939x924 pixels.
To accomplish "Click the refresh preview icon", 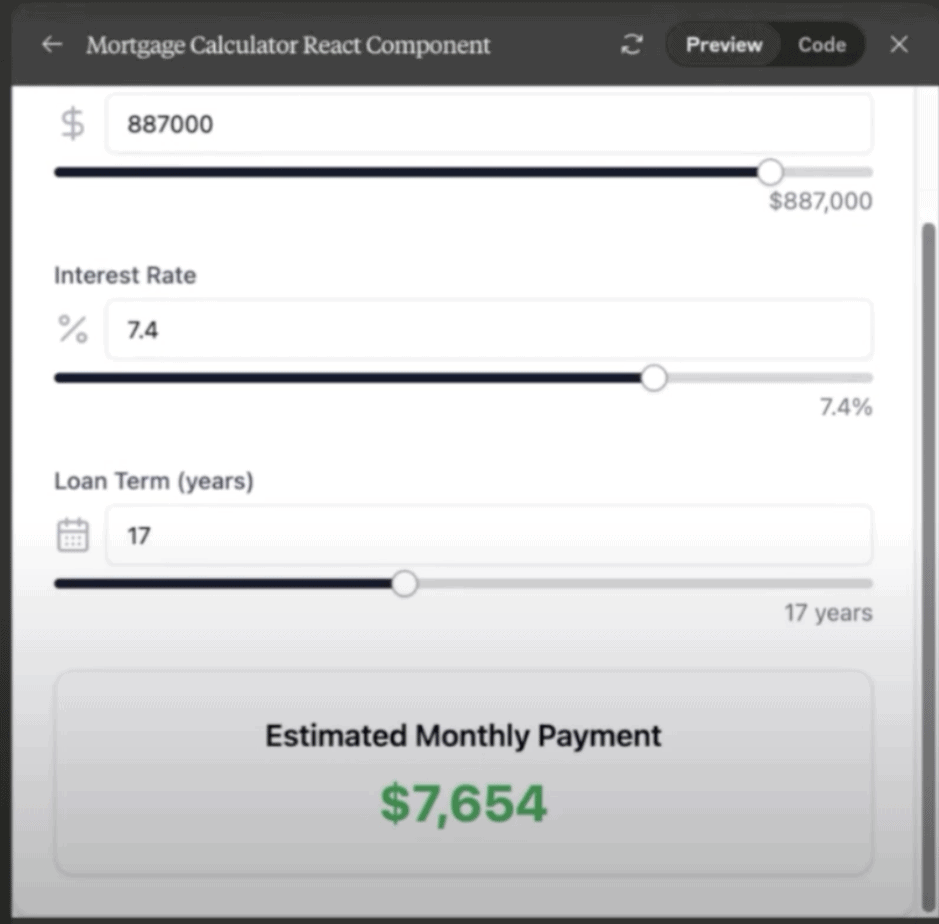I will [631, 45].
